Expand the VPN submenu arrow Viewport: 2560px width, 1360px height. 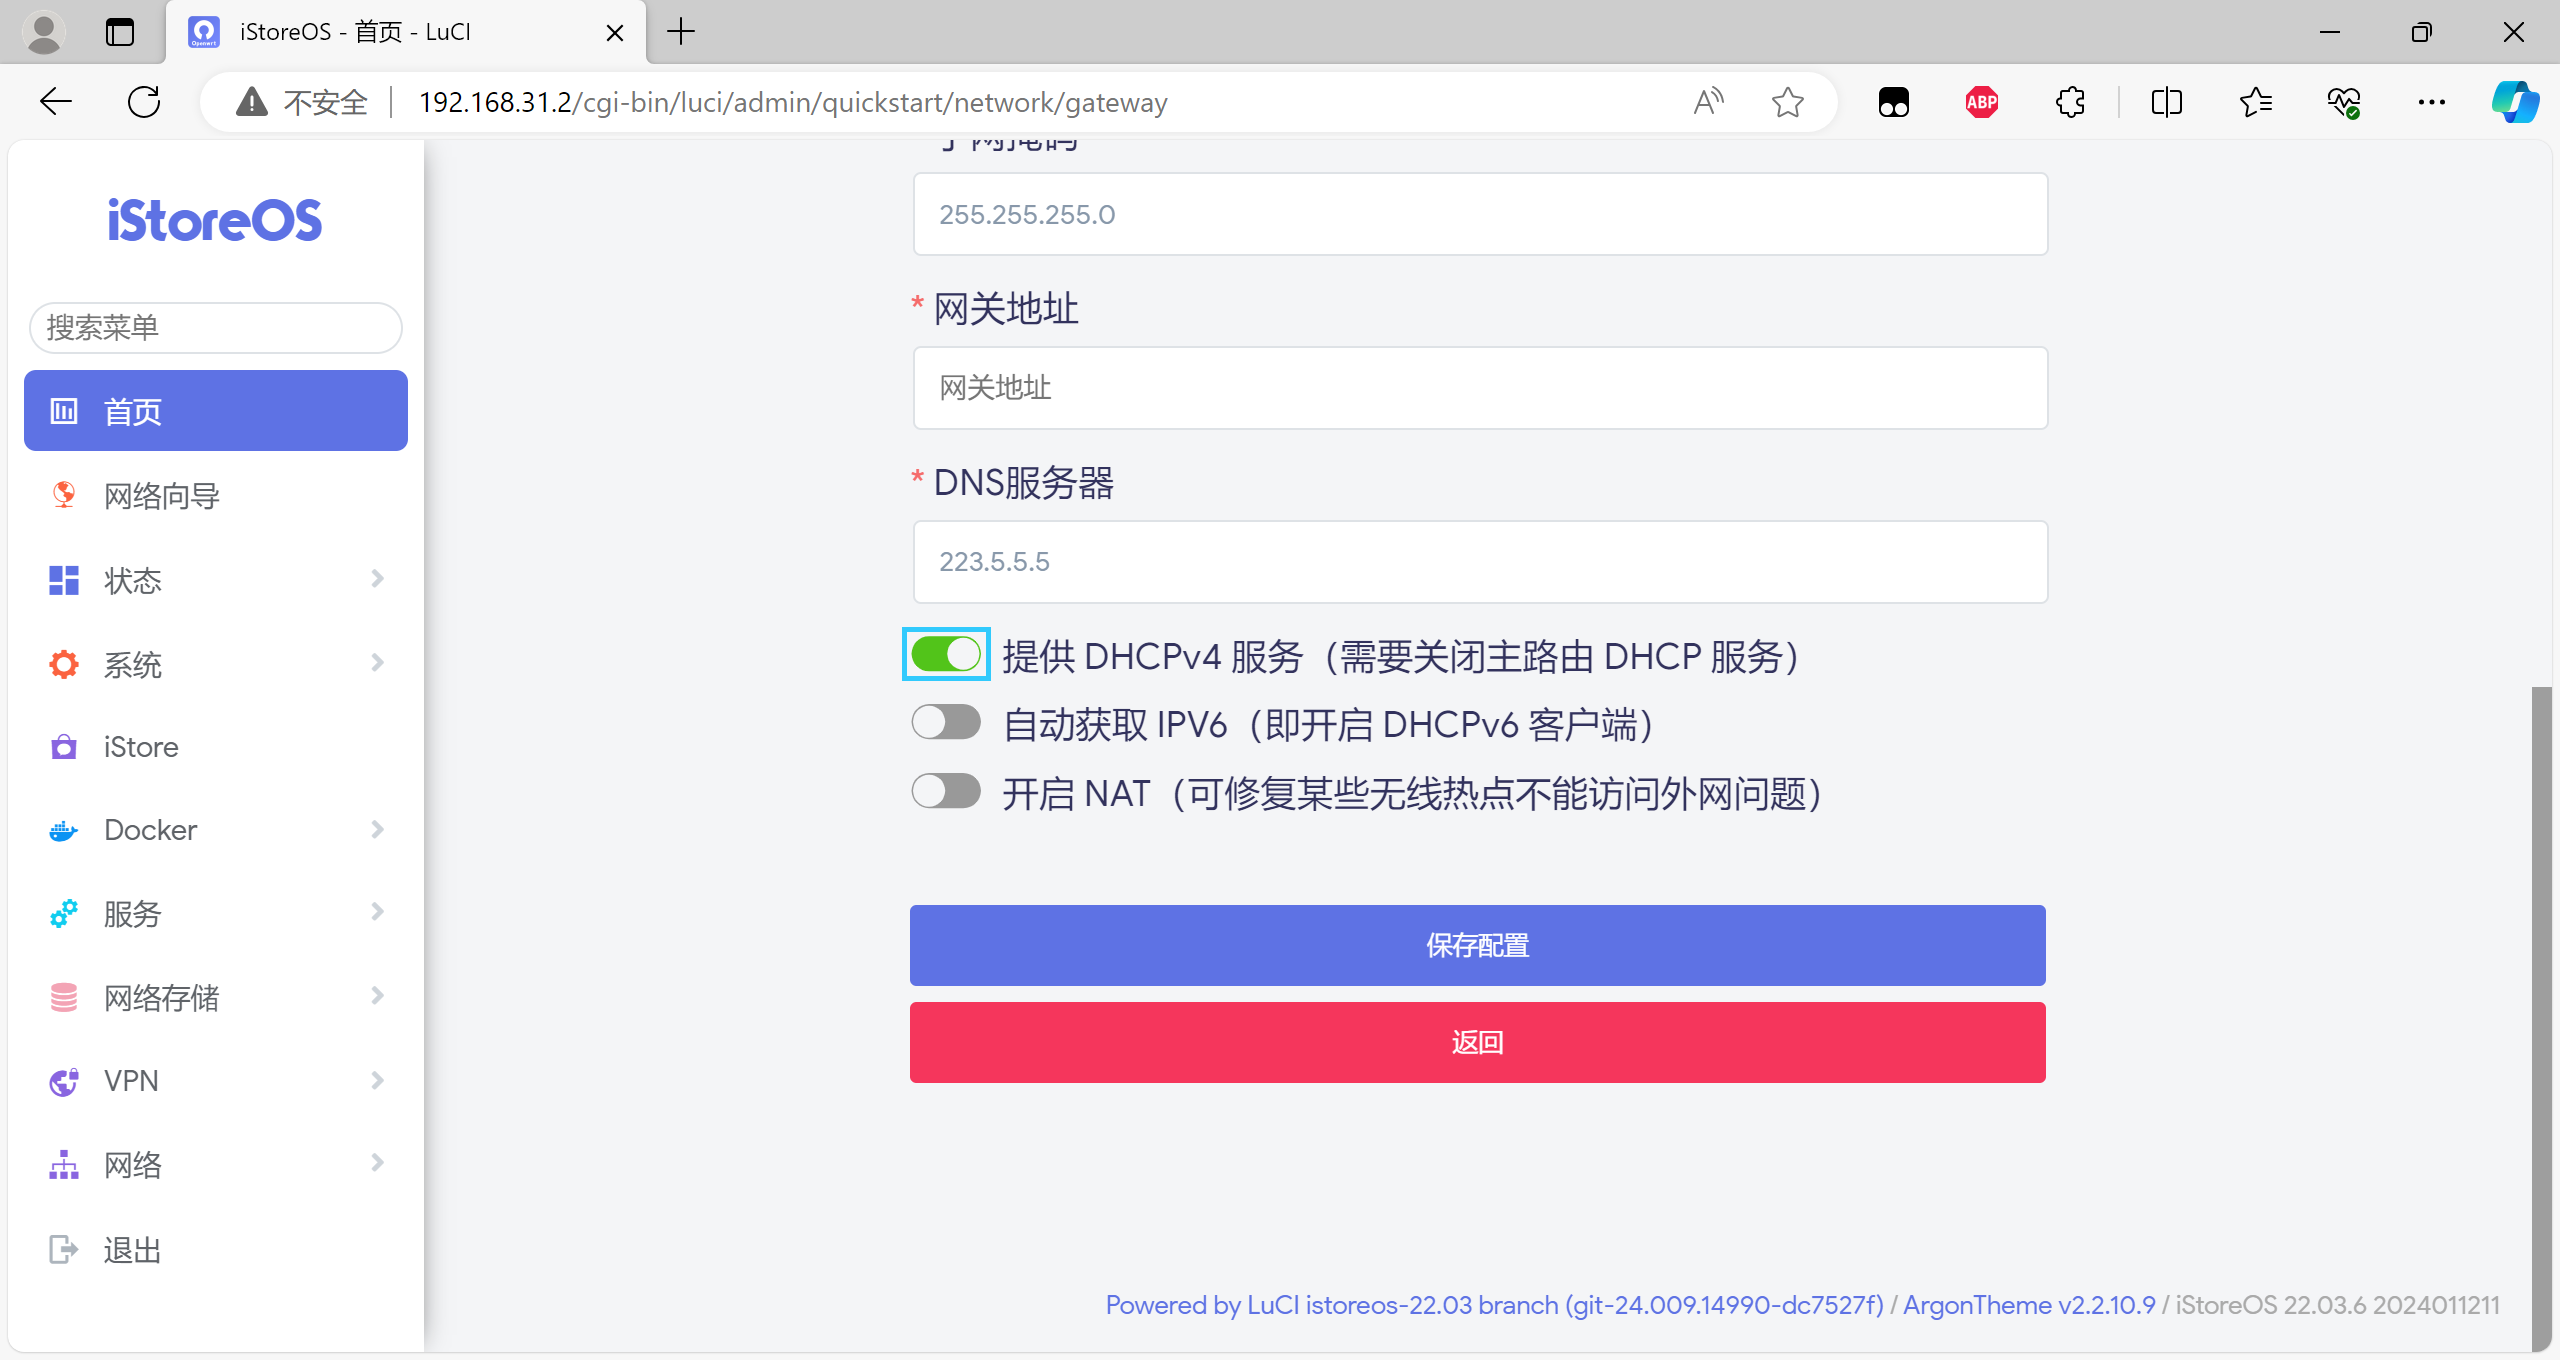[377, 1080]
